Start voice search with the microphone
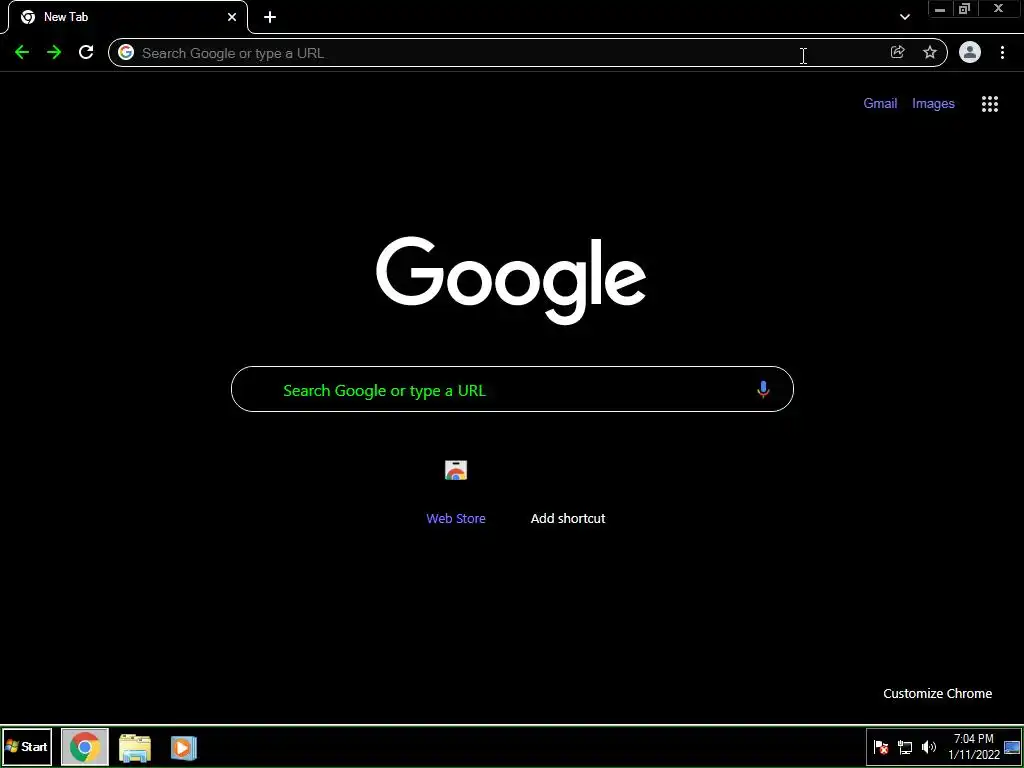Image resolution: width=1024 pixels, height=768 pixels. tap(763, 390)
